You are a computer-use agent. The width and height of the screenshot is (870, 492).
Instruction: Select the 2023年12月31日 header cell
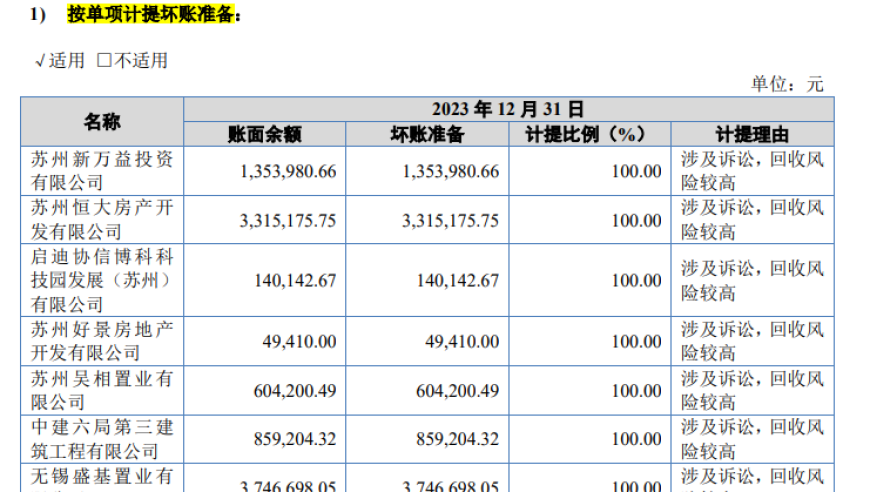(507, 109)
